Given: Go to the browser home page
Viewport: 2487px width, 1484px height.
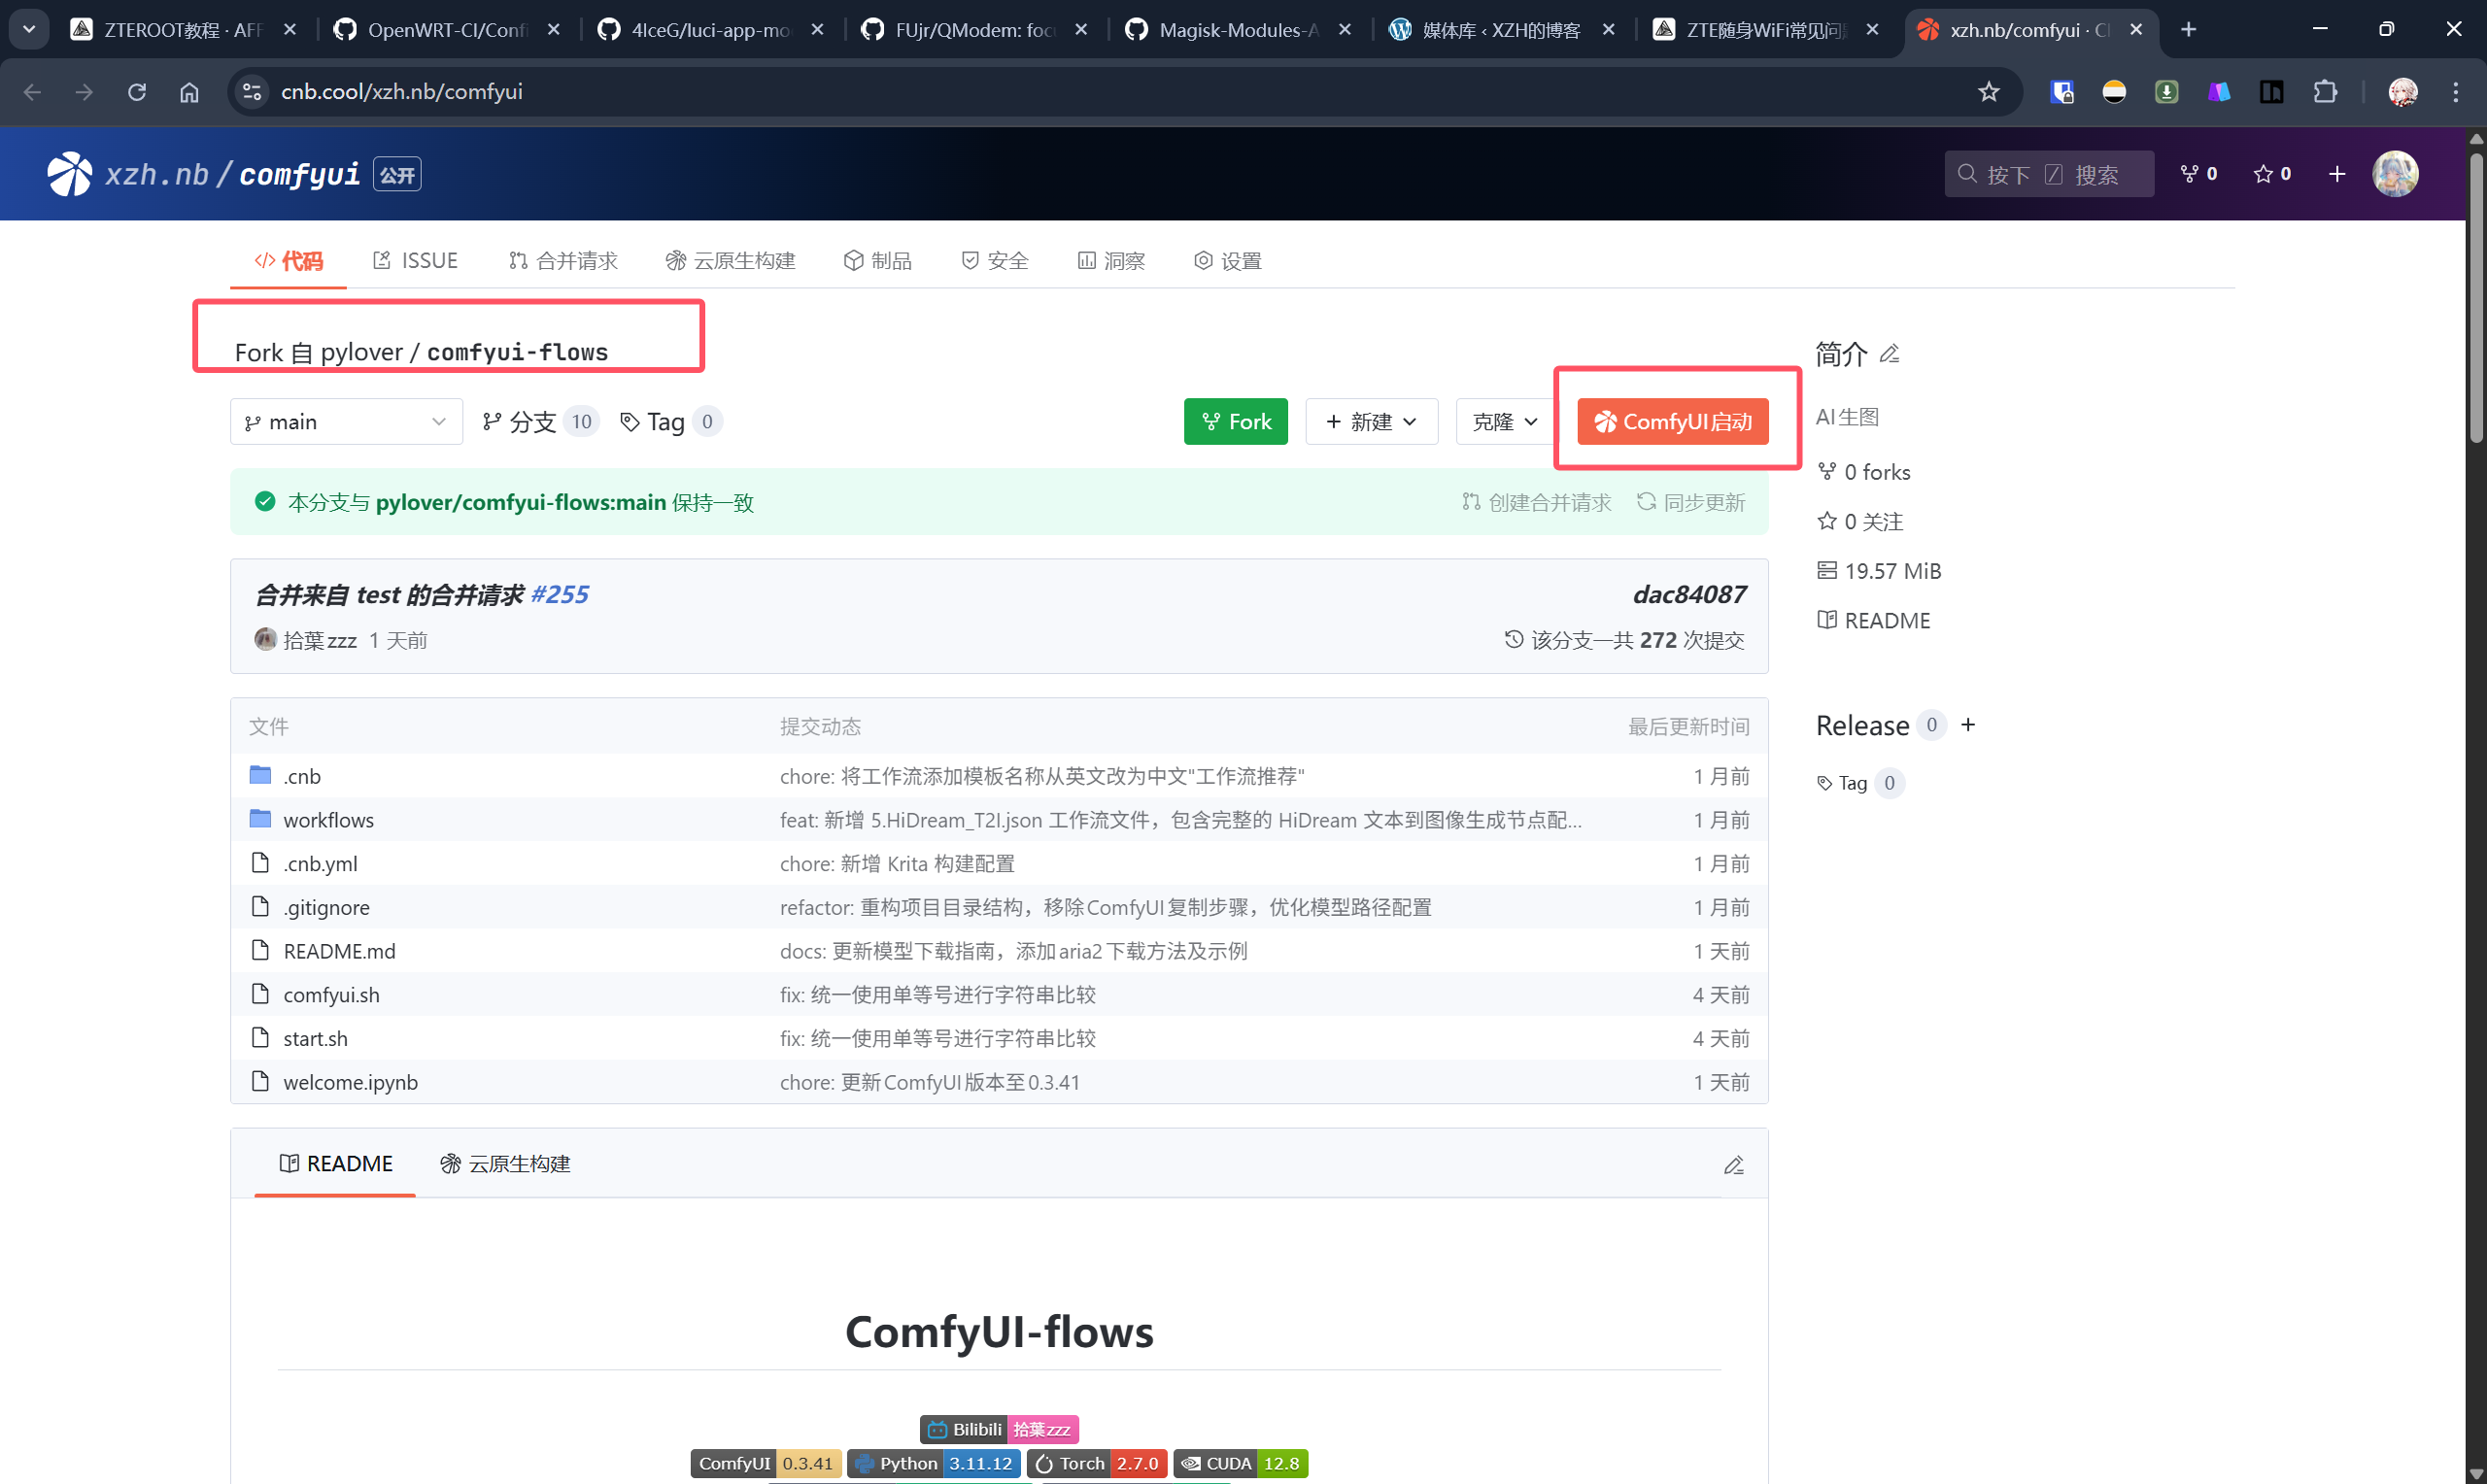Looking at the screenshot, I should pyautogui.click(x=189, y=92).
